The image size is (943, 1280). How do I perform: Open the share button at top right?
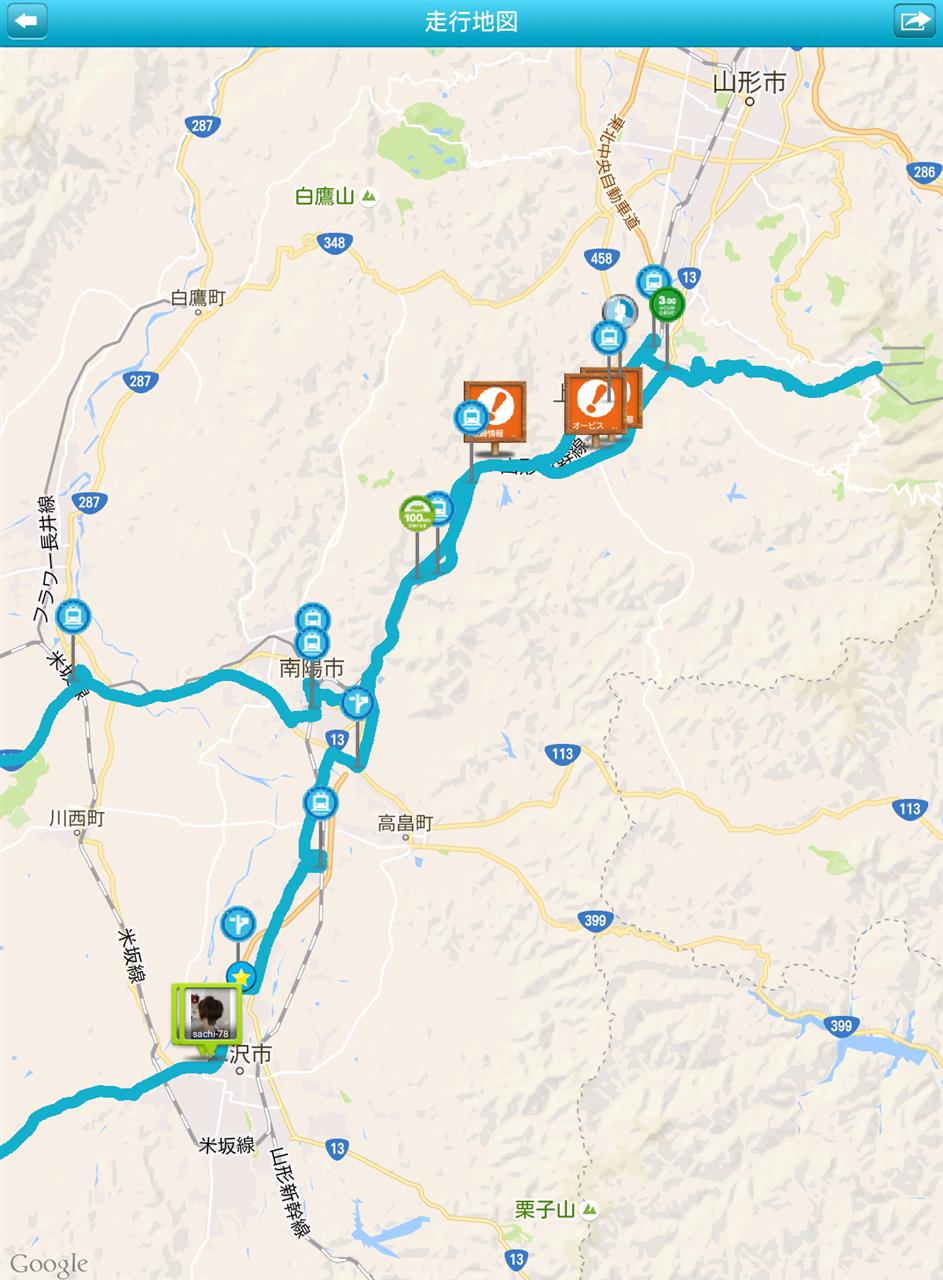914,21
